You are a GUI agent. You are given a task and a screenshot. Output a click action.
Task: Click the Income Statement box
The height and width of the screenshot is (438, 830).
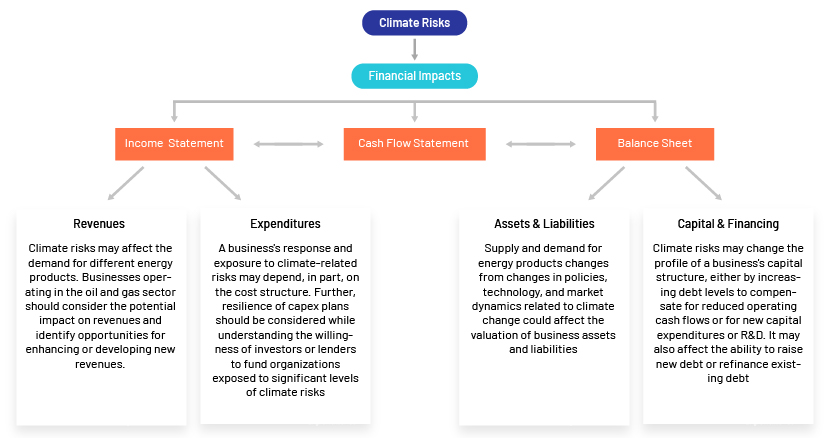(x=174, y=144)
